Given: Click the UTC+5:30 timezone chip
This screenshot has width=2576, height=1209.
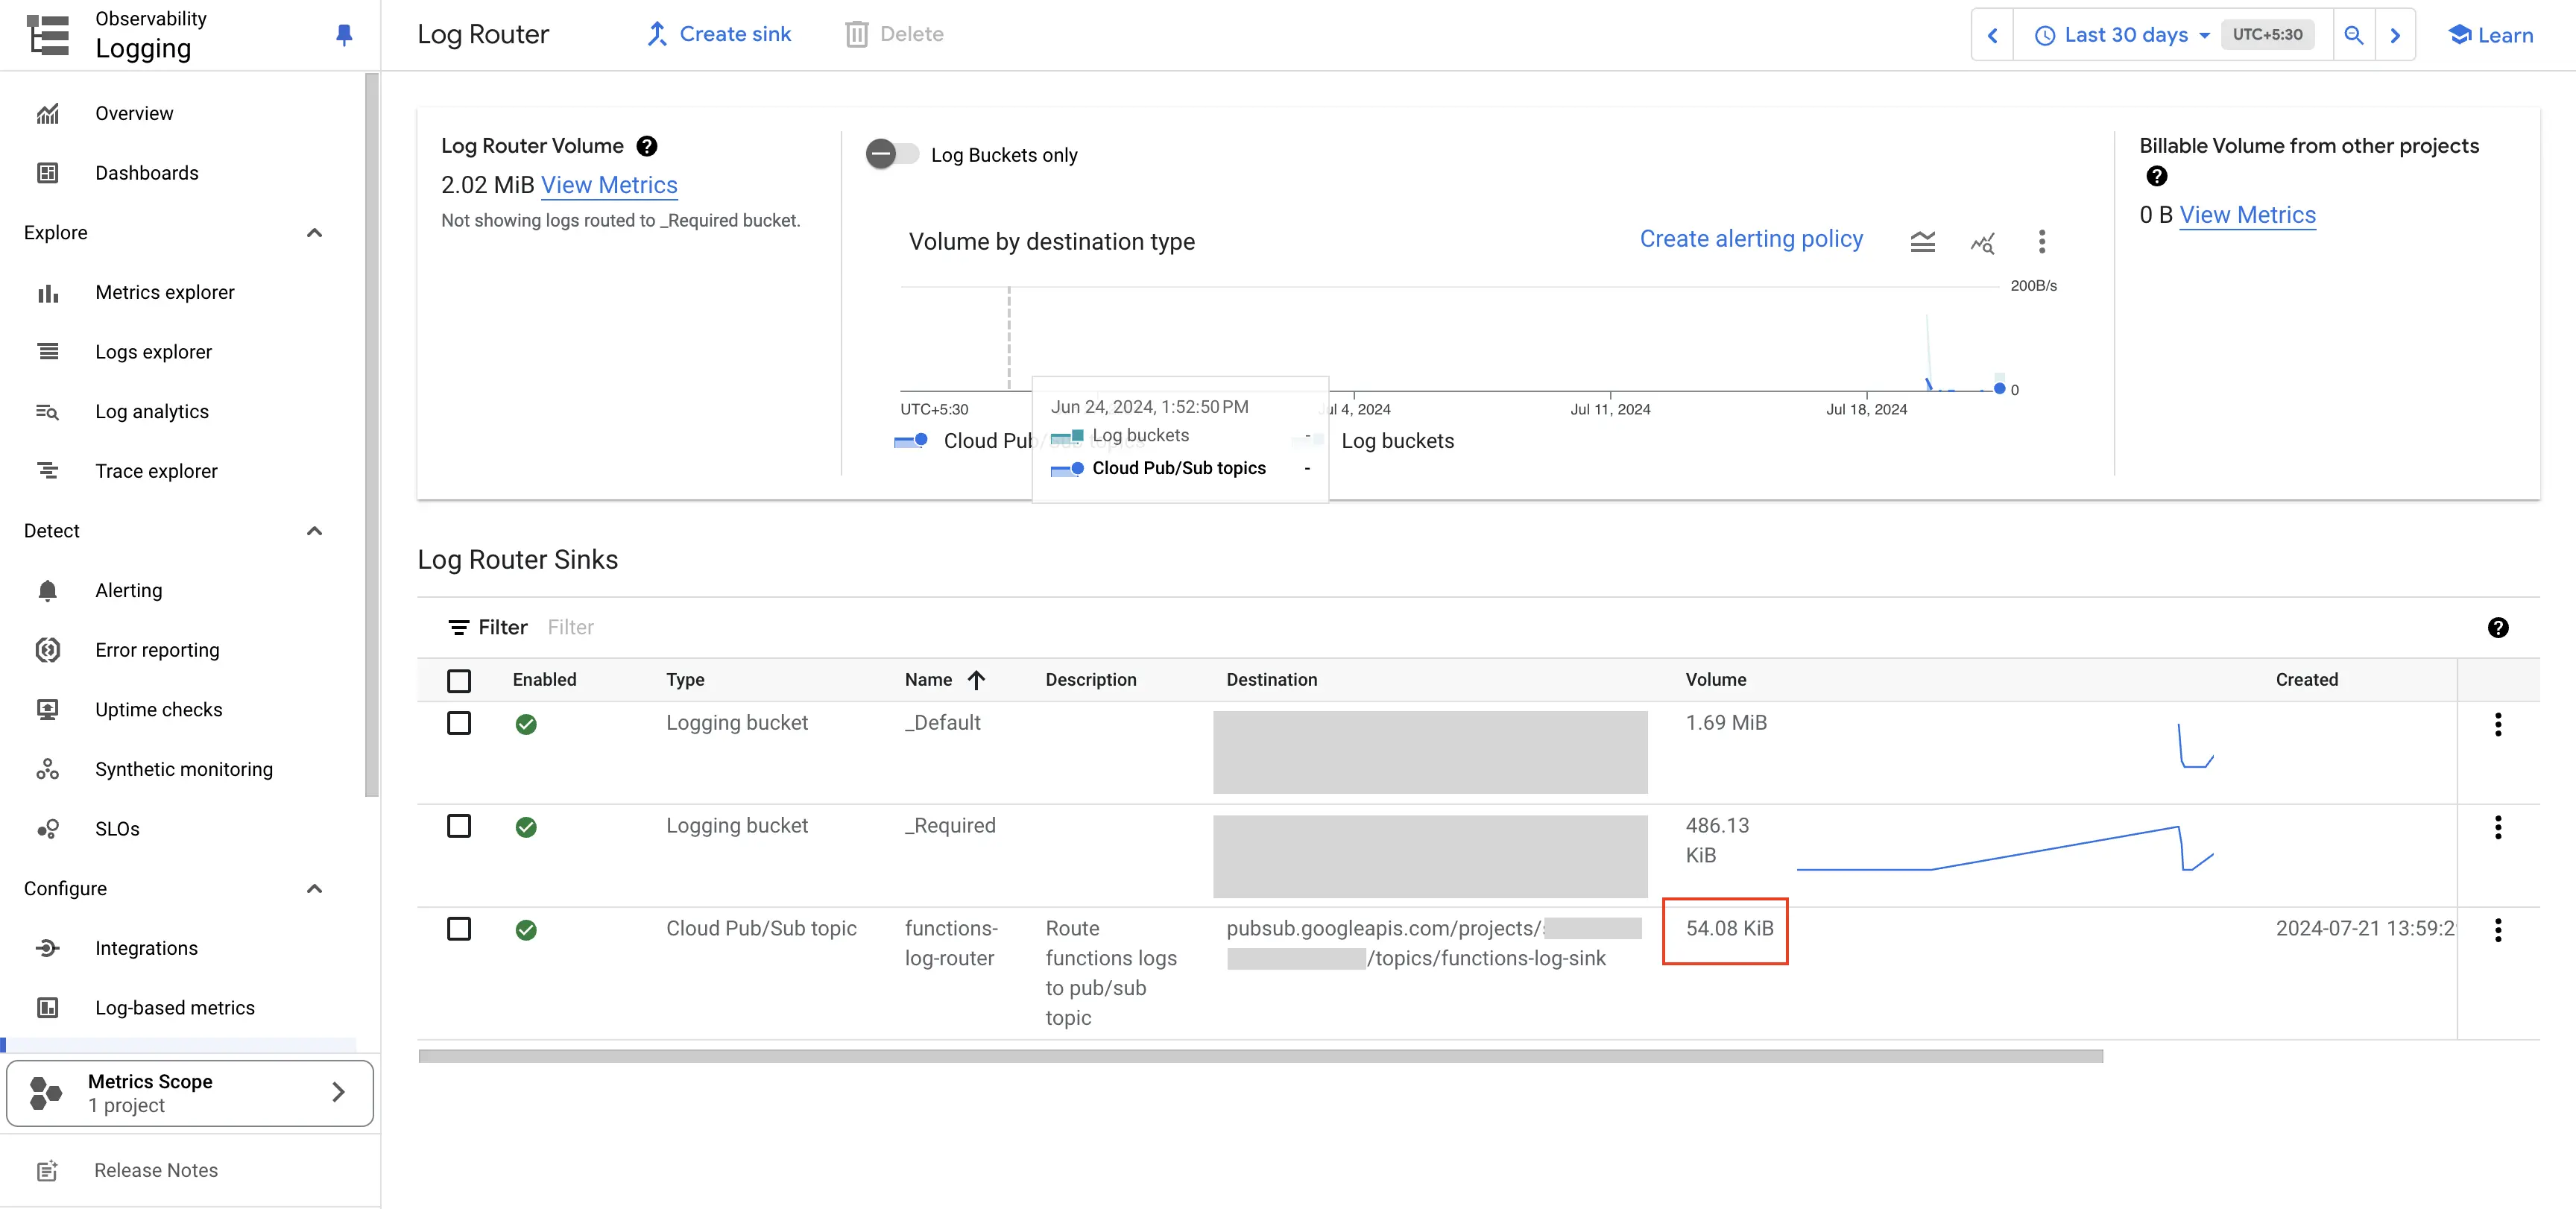Looking at the screenshot, I should pyautogui.click(x=2267, y=35).
